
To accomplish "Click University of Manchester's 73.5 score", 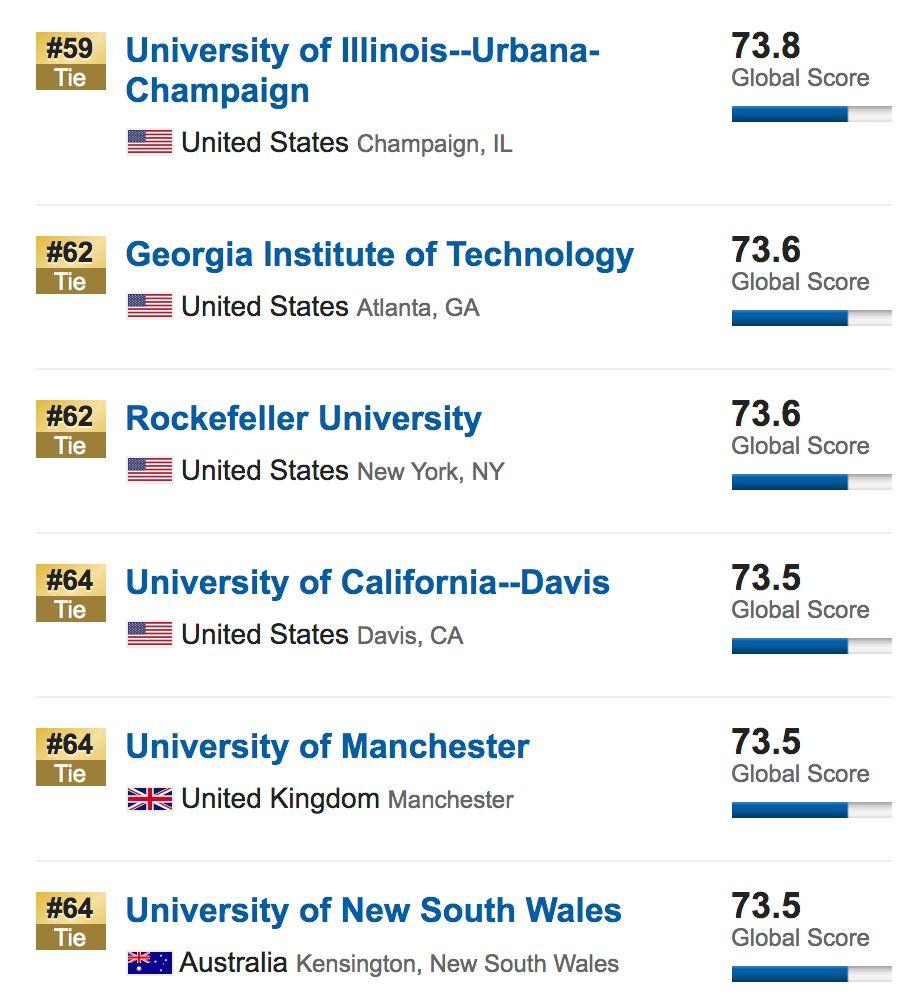I will 766,742.
